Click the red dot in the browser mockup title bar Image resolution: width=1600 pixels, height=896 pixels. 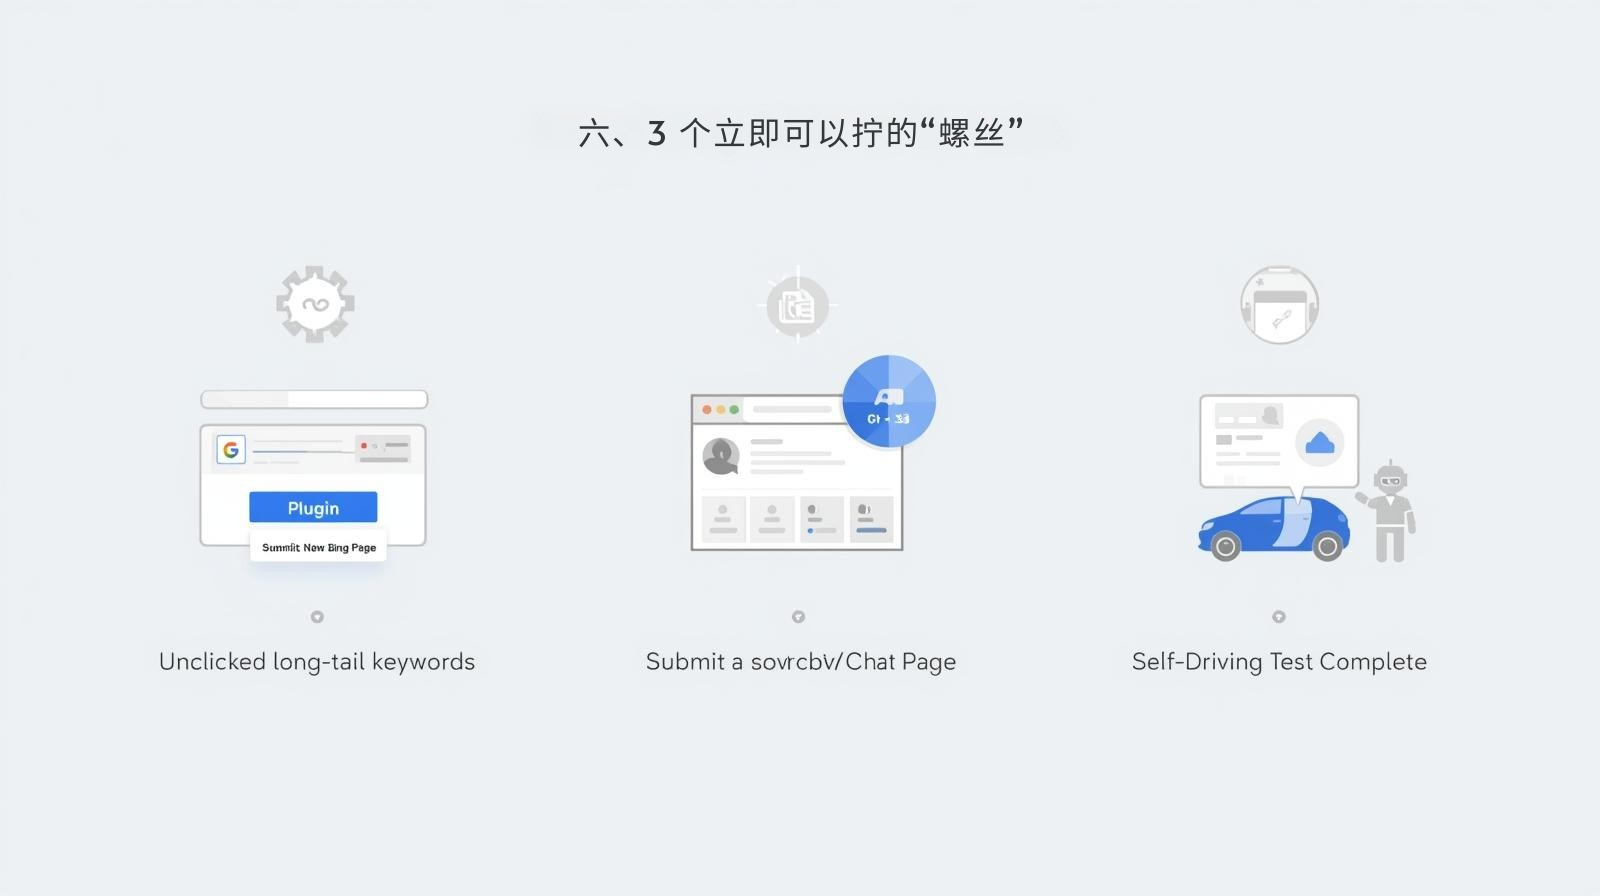tap(707, 410)
